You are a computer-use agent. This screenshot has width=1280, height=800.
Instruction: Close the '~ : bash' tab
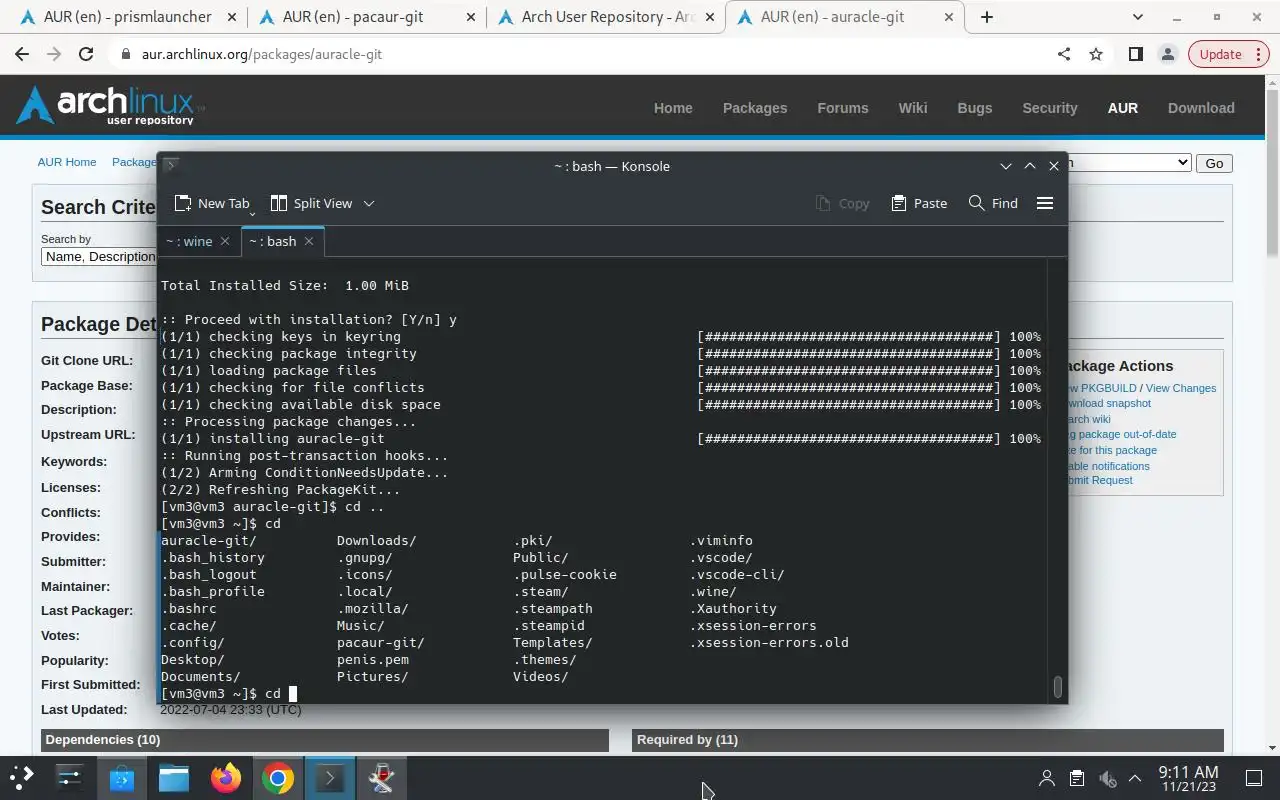coord(309,241)
